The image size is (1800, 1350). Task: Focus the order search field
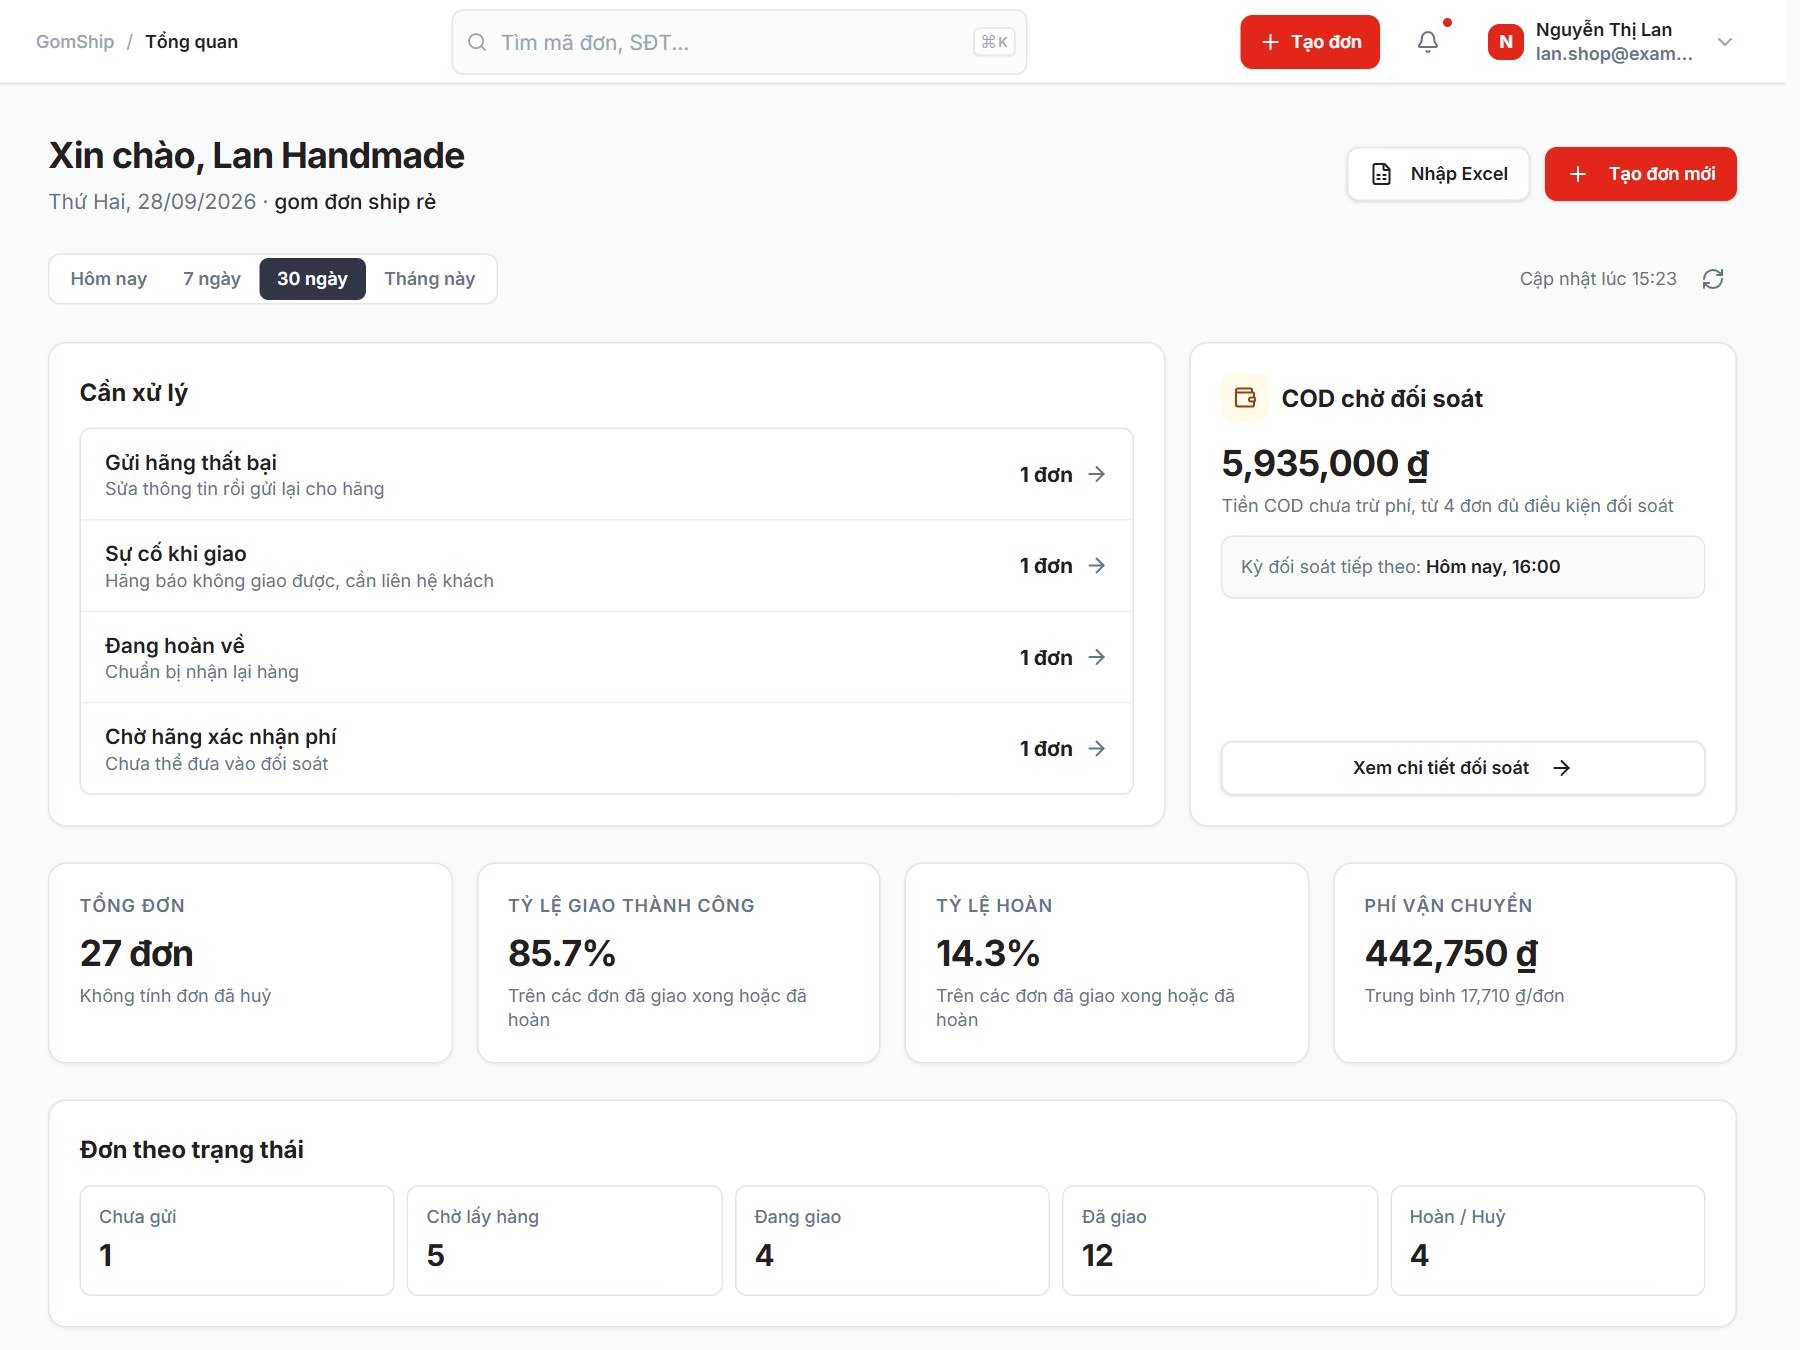[x=739, y=42]
